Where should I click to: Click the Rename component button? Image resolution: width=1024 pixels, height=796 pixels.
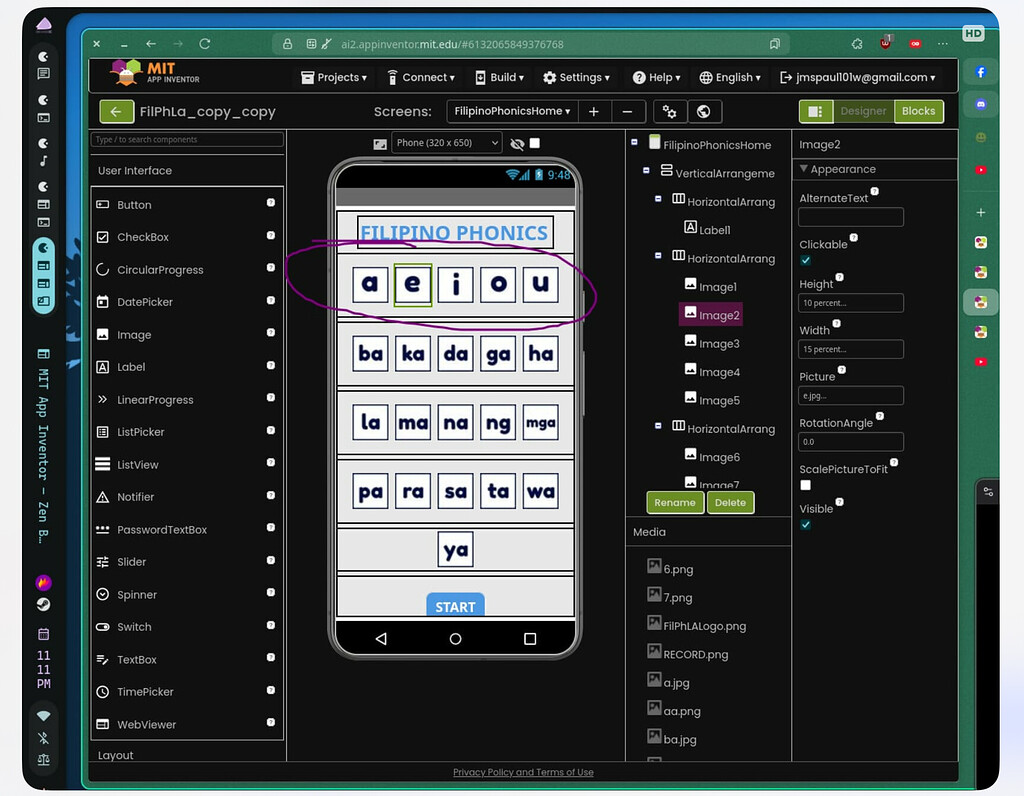click(x=675, y=503)
